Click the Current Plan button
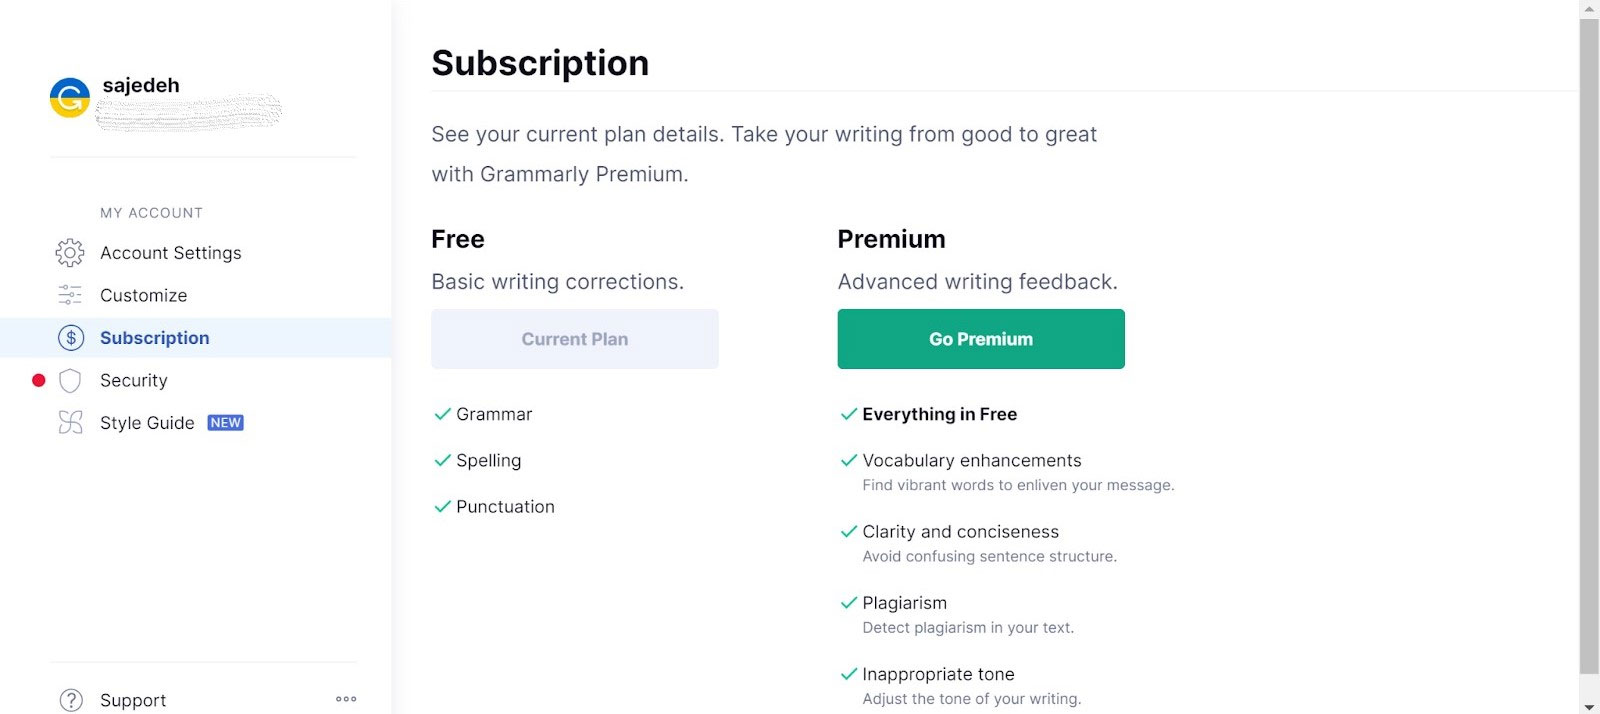Screen dimensions: 1600x714 [575, 339]
